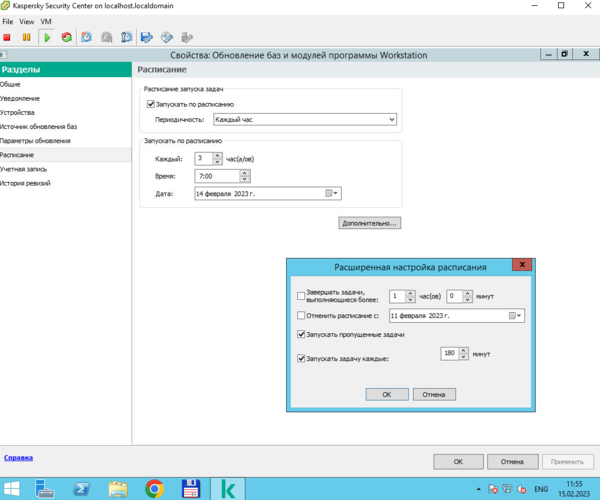Click the red stop VM toolbar icon
This screenshot has height=500, width=600.
click(x=7, y=37)
